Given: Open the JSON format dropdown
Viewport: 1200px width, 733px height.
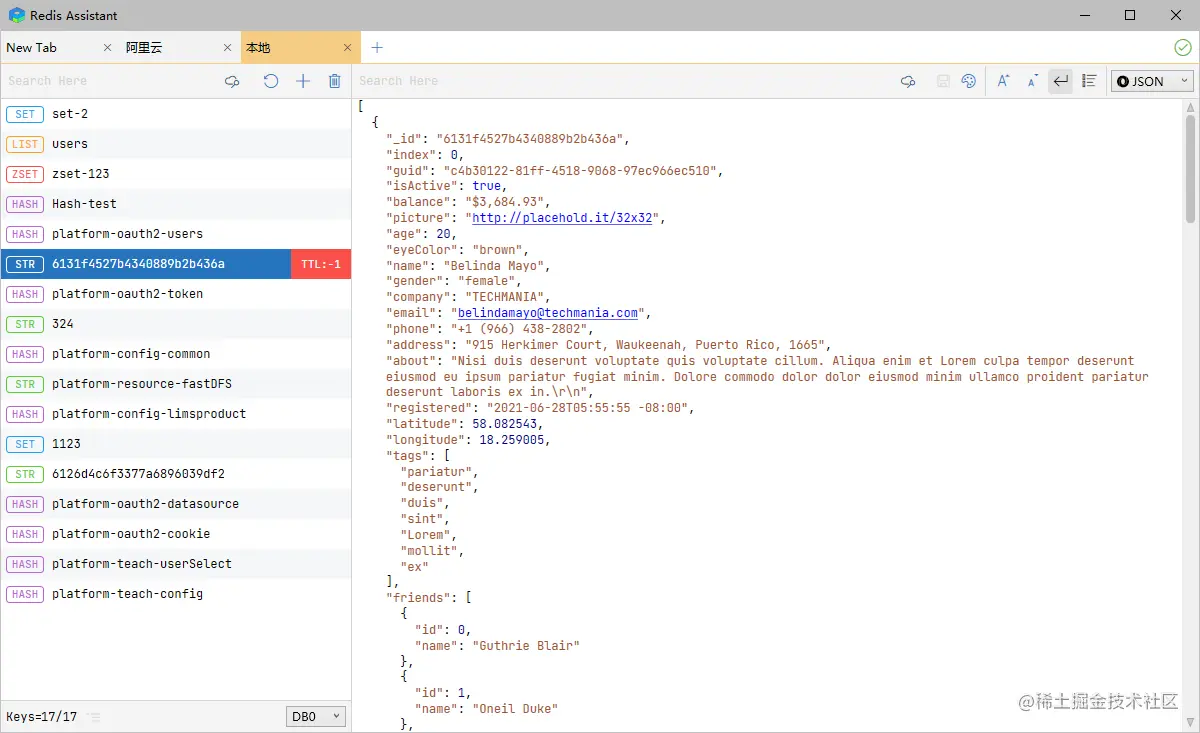Looking at the screenshot, I should (1153, 81).
